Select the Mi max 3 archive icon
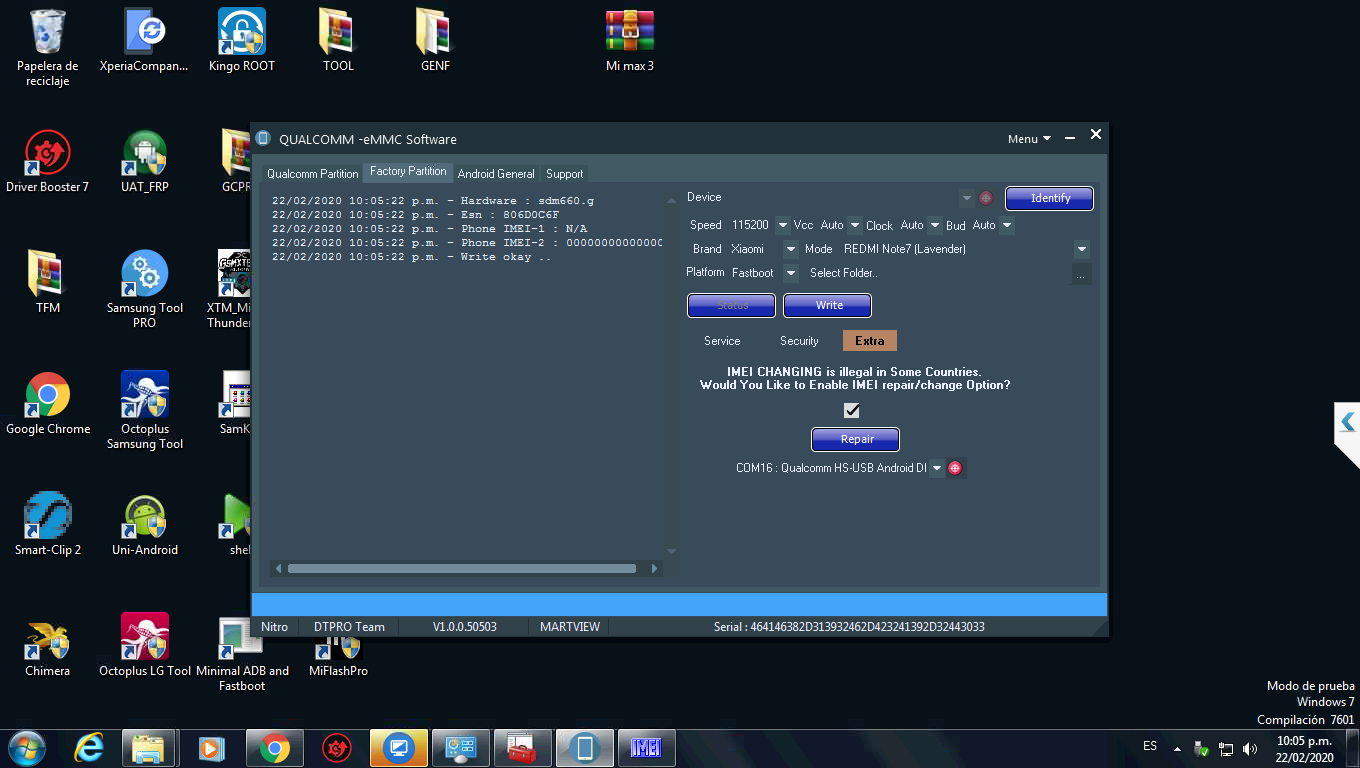This screenshot has width=1360, height=768. tap(630, 41)
